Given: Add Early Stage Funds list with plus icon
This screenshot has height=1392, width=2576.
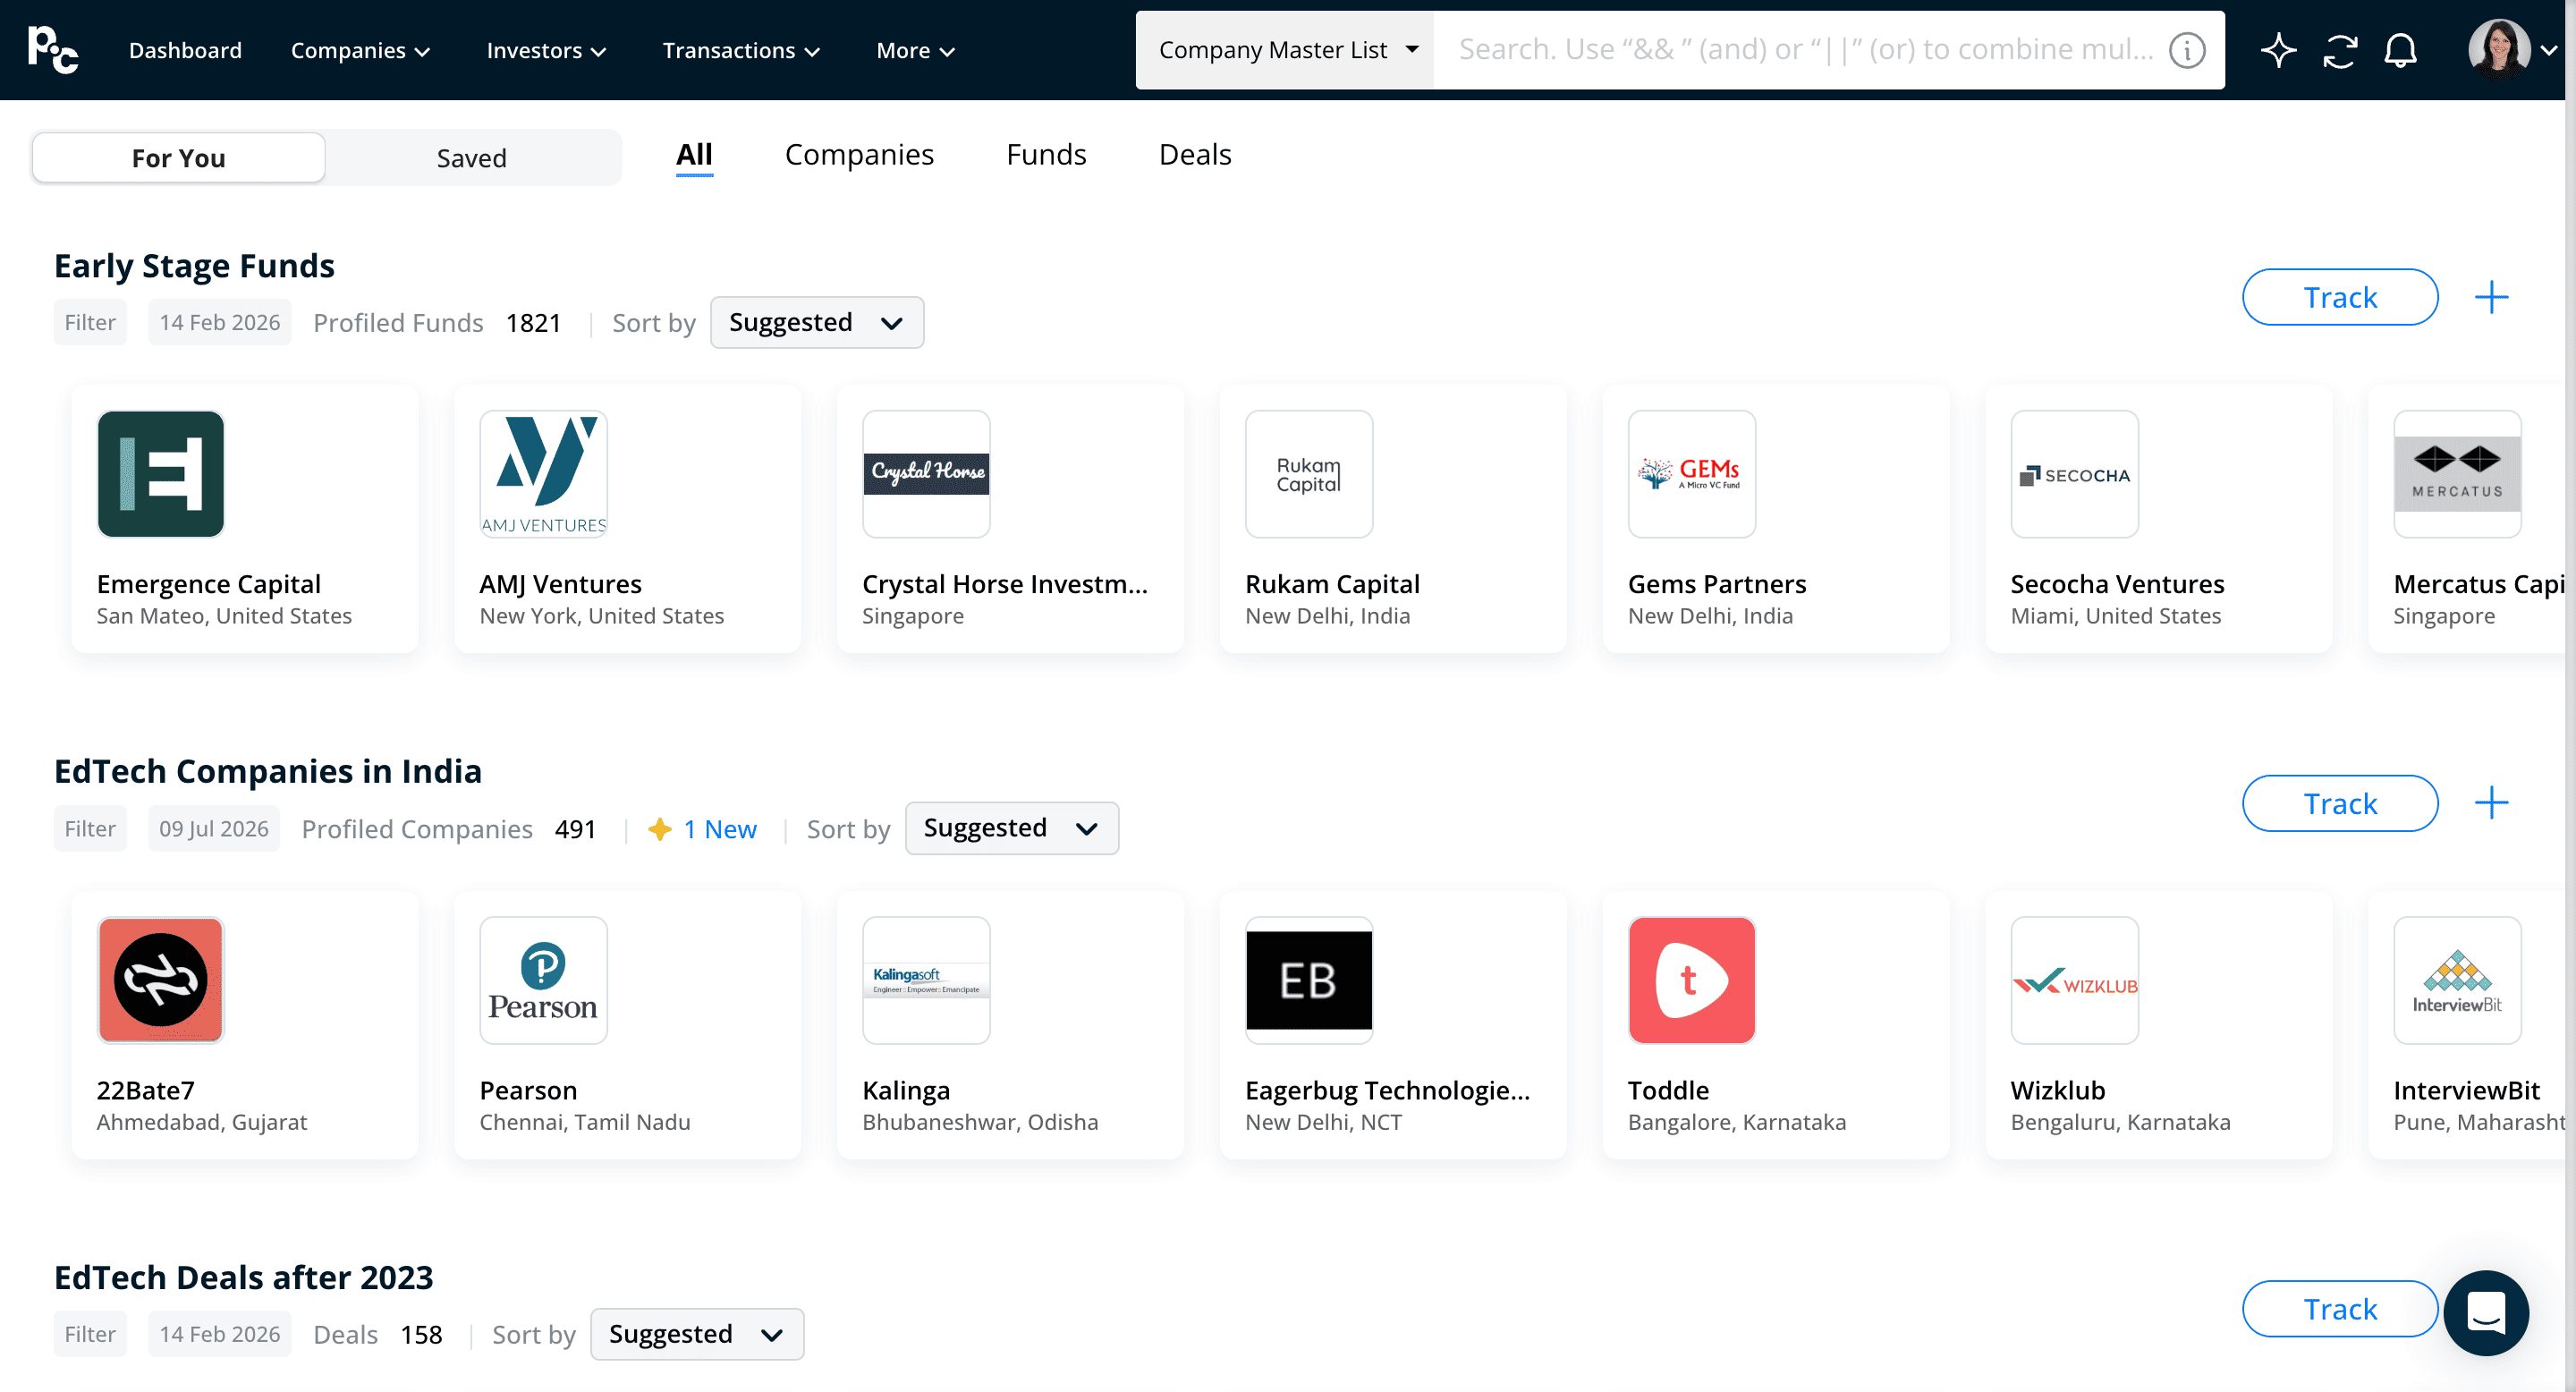Looking at the screenshot, I should [x=2491, y=297].
